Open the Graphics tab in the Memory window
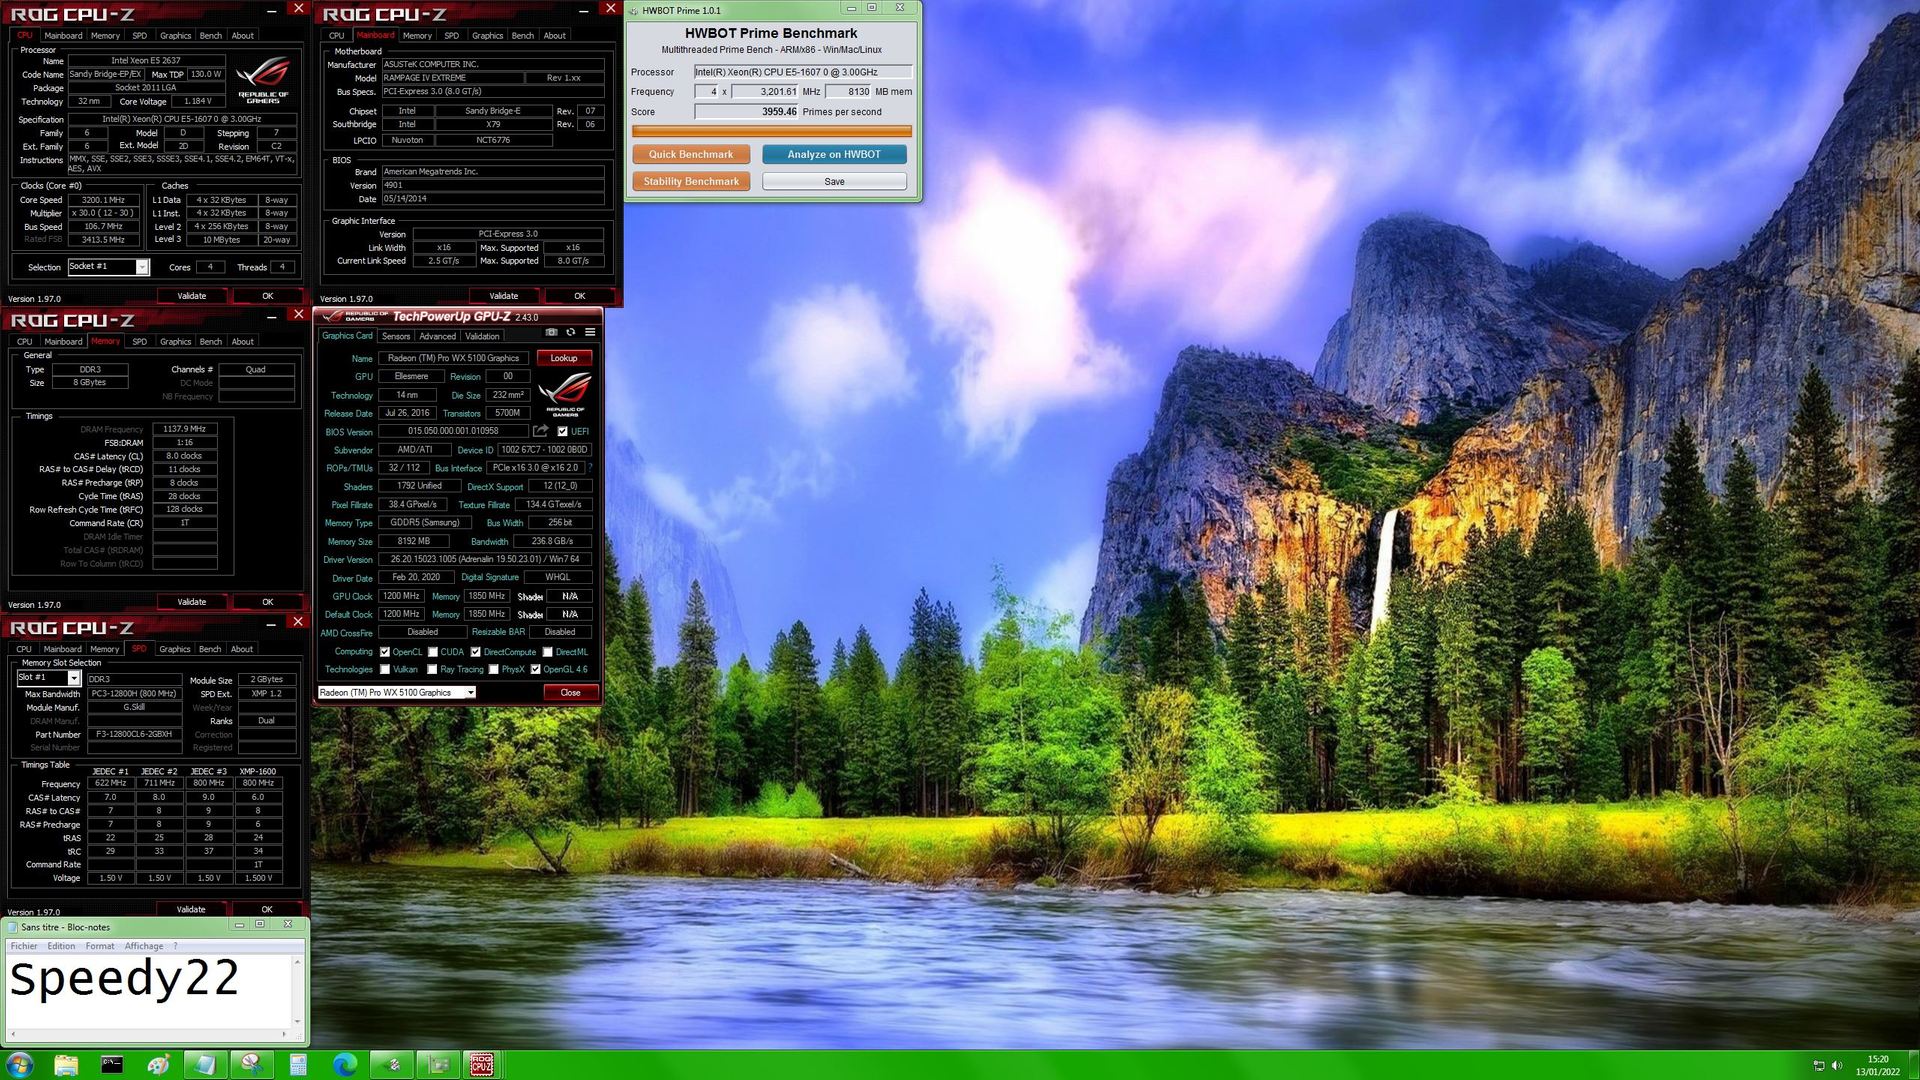 pyautogui.click(x=175, y=341)
